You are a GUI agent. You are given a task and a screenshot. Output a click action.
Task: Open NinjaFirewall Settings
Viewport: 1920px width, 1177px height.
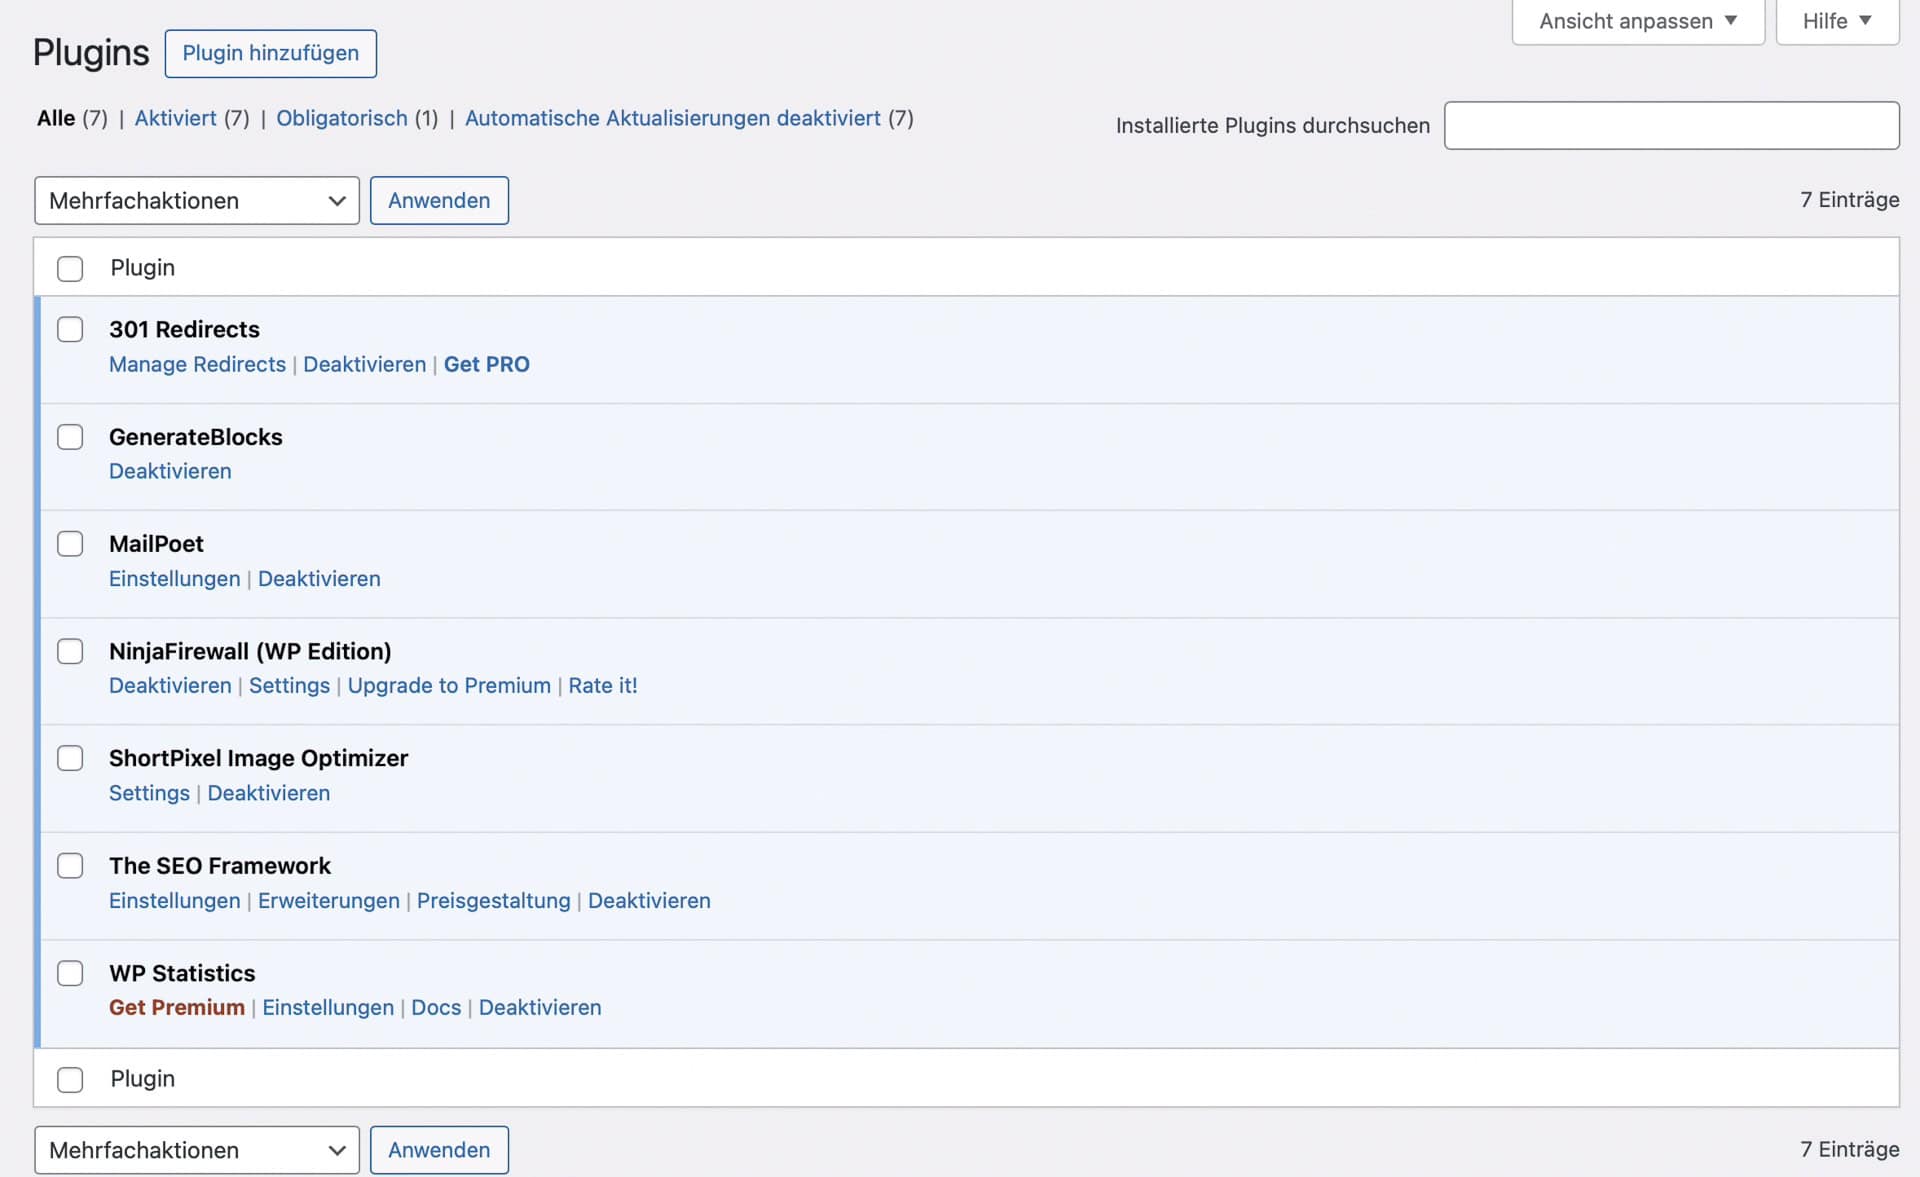click(289, 686)
